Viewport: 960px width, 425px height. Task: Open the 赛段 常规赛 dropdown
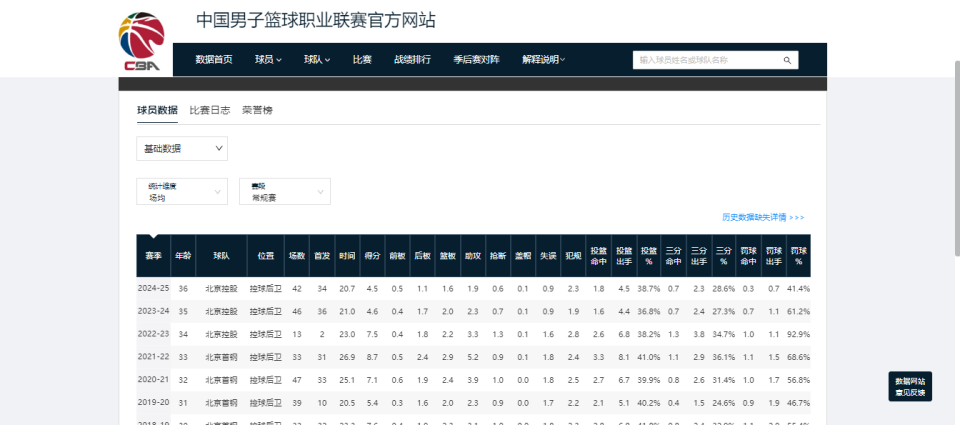(285, 192)
